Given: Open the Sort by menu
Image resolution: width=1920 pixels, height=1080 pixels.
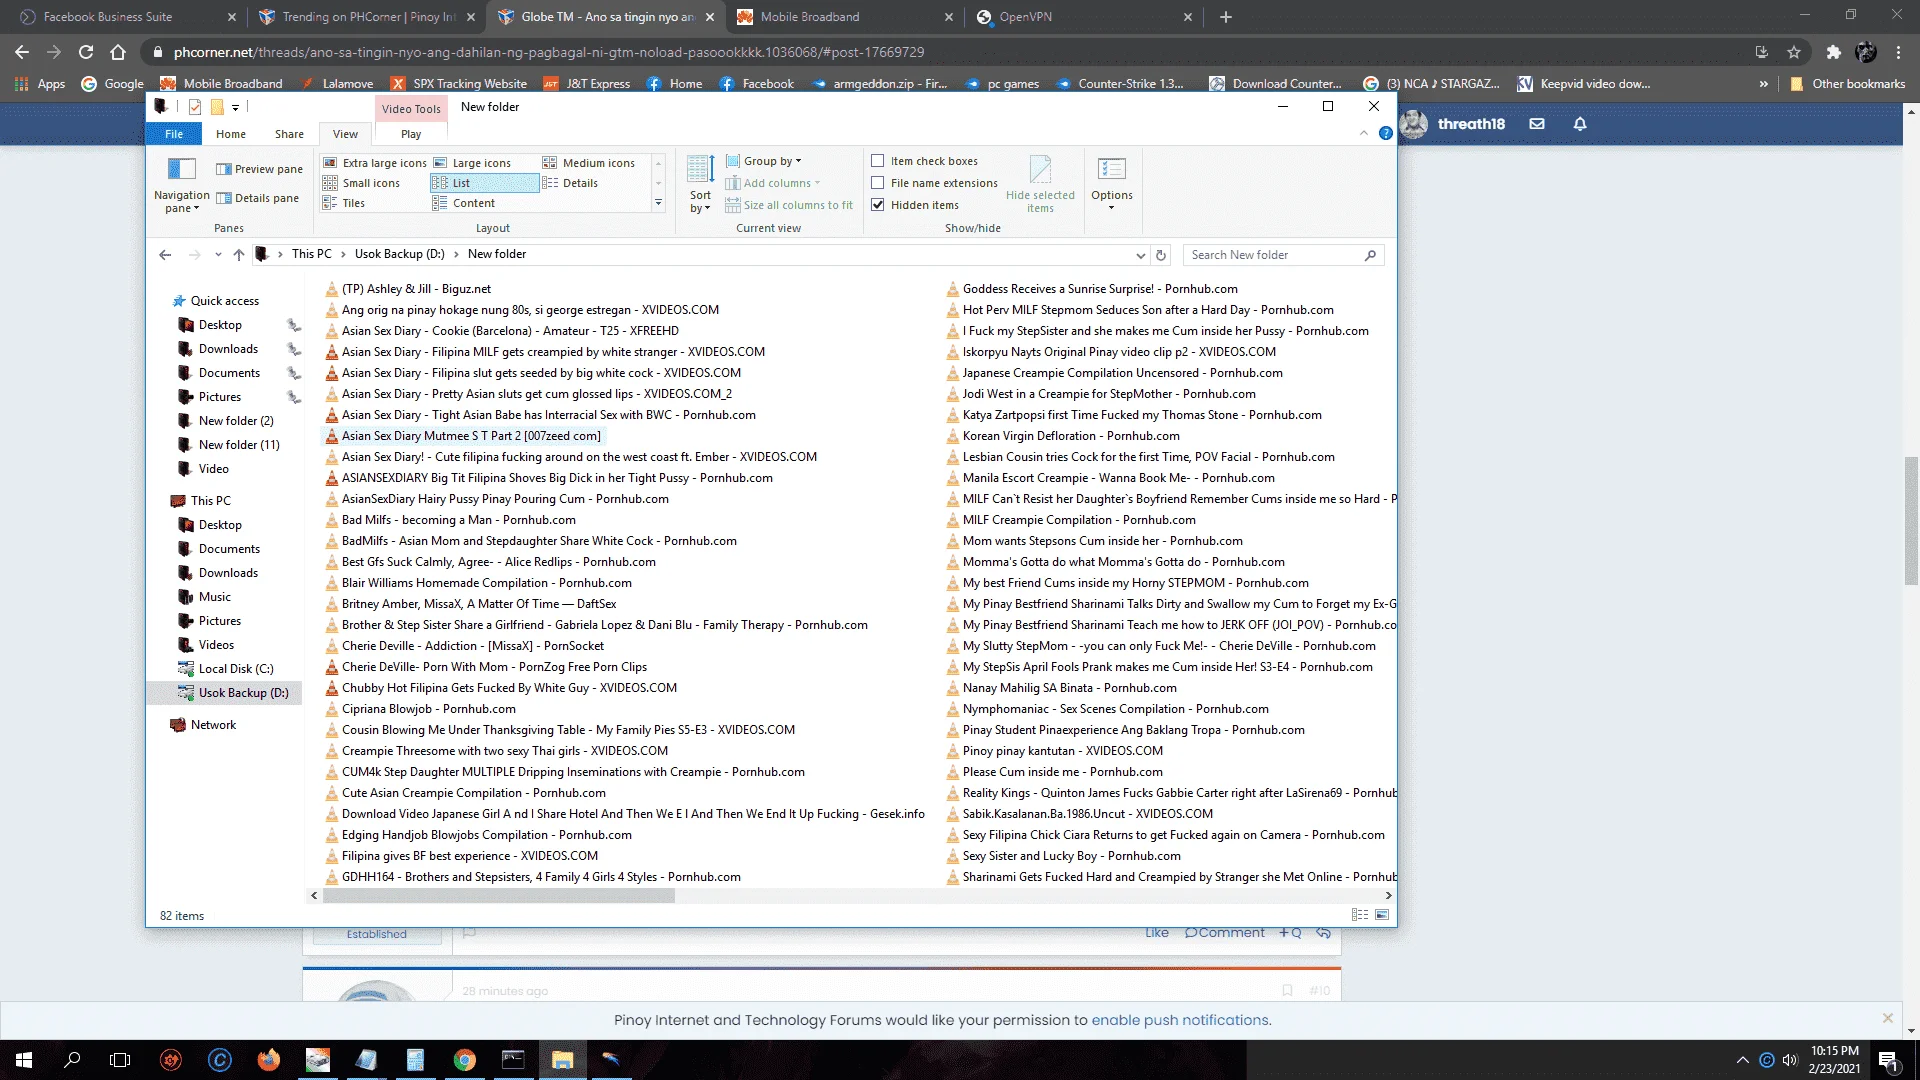Looking at the screenshot, I should point(700,184).
